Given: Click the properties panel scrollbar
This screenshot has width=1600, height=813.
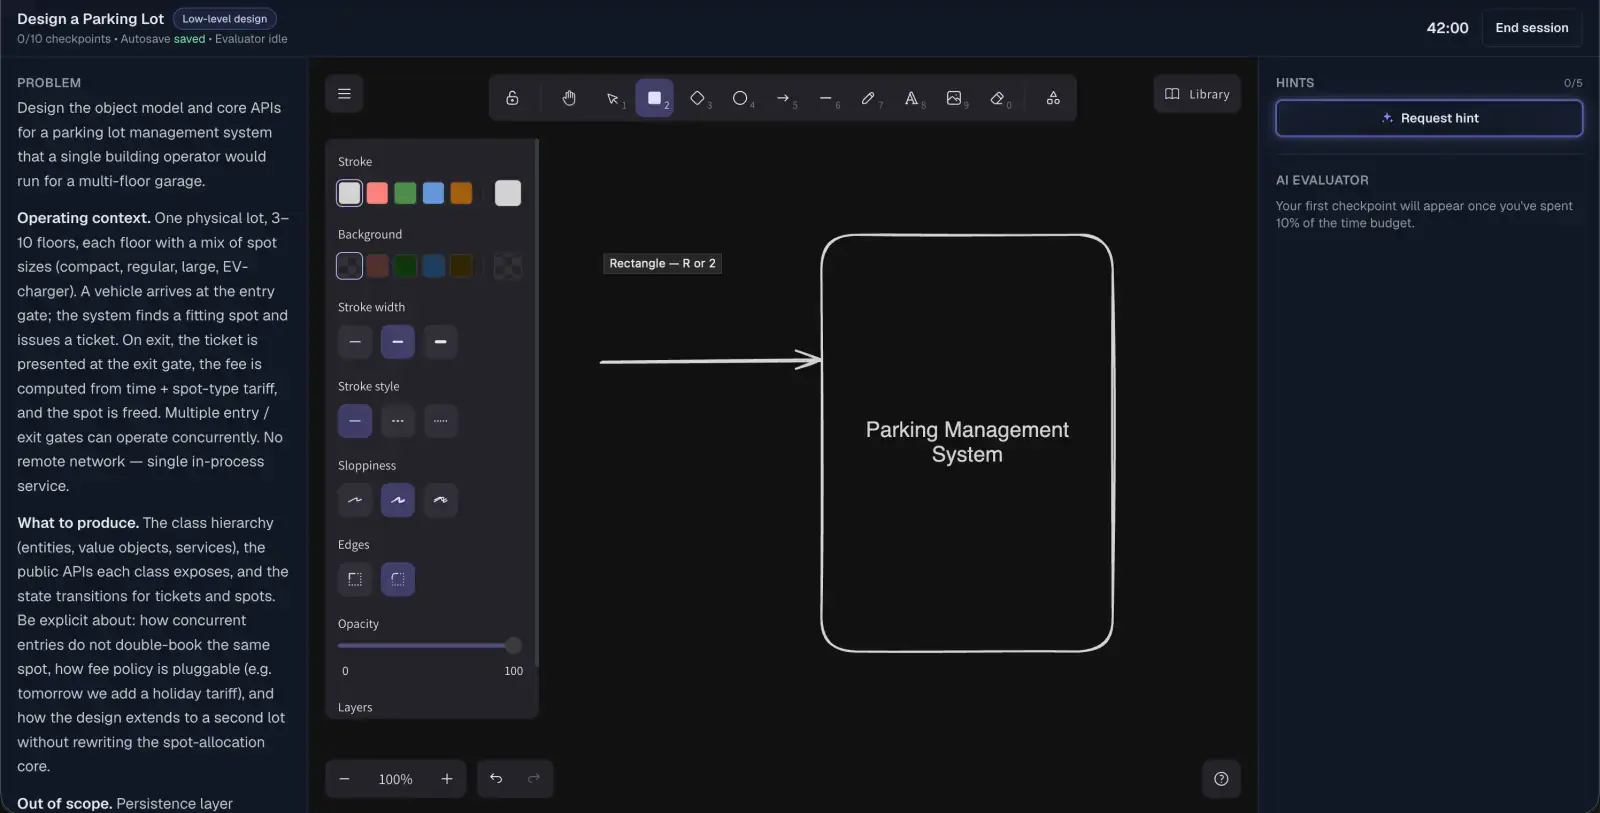Looking at the screenshot, I should tap(537, 403).
